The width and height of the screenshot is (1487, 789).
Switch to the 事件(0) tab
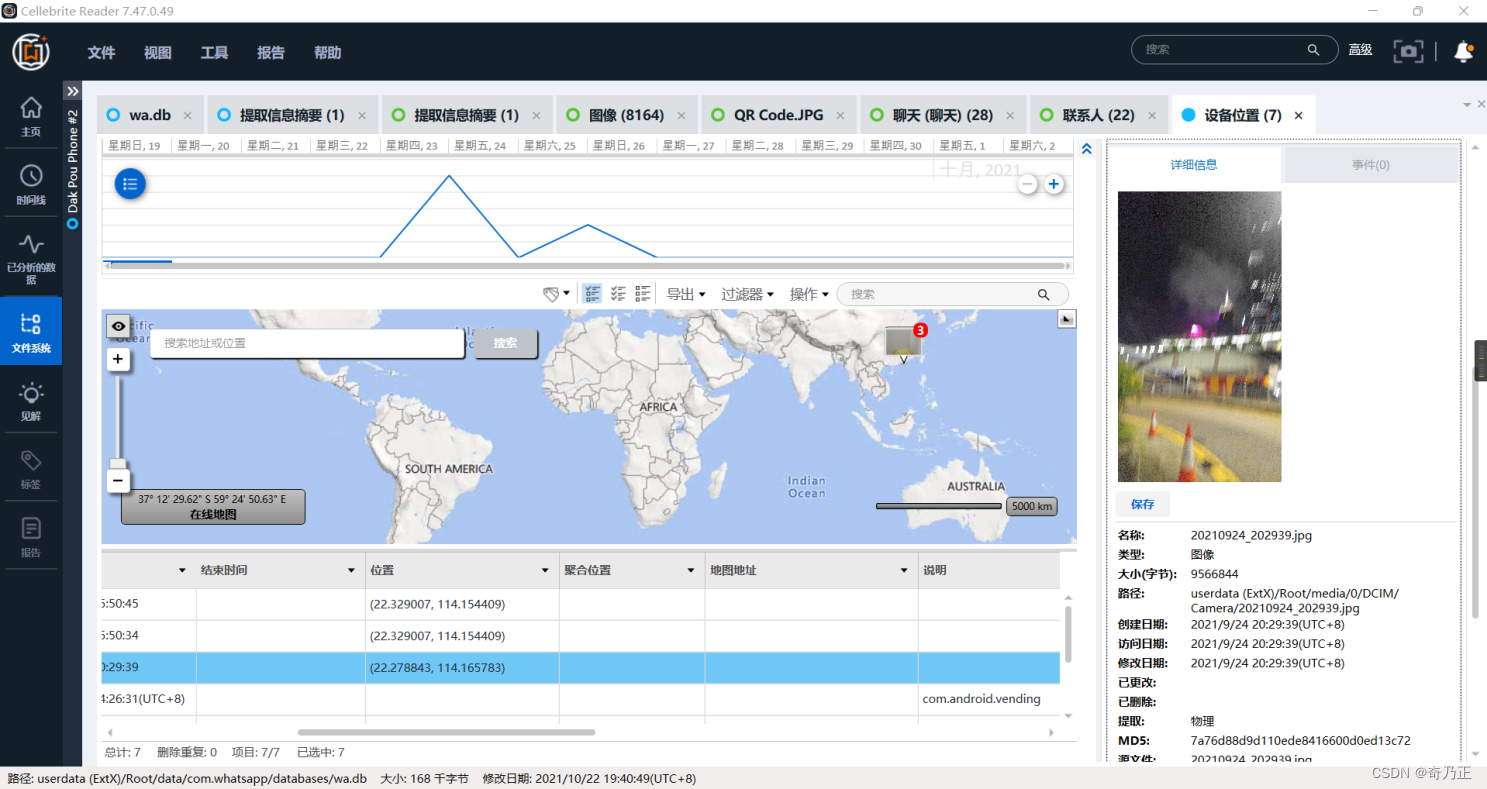coord(1370,165)
